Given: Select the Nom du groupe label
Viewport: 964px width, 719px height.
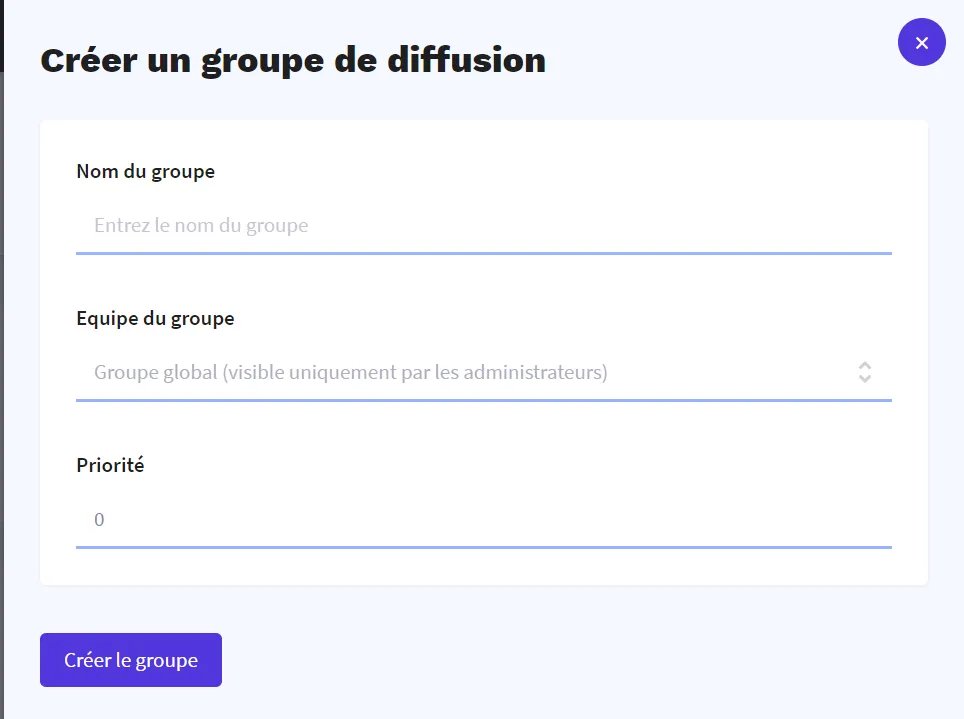Looking at the screenshot, I should click(145, 171).
